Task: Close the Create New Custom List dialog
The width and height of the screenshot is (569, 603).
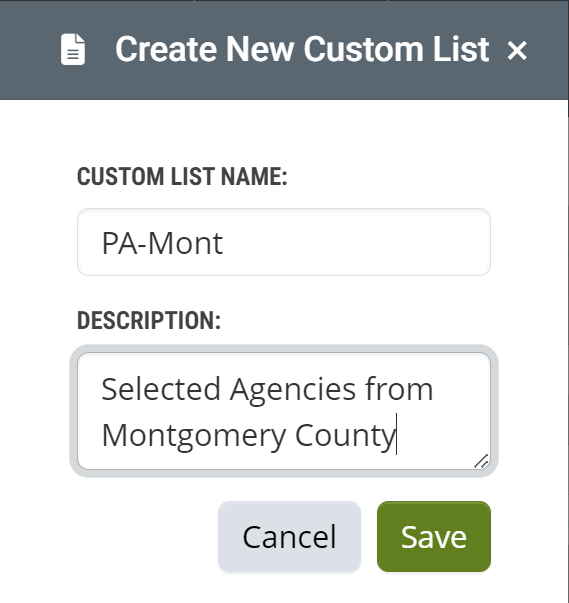Action: click(517, 50)
